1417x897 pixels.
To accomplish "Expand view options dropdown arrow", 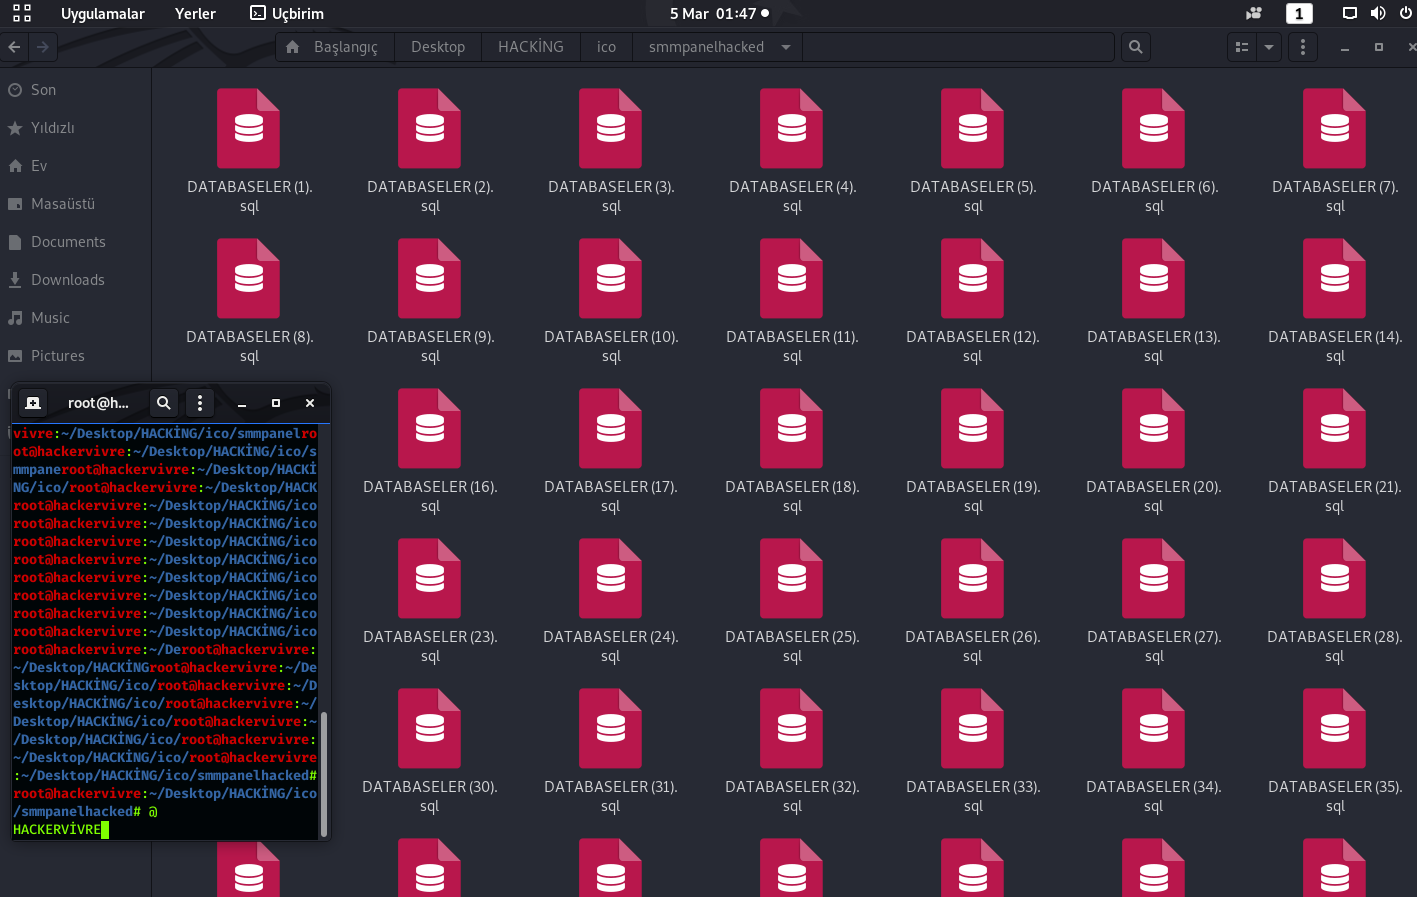I will click(x=1269, y=47).
